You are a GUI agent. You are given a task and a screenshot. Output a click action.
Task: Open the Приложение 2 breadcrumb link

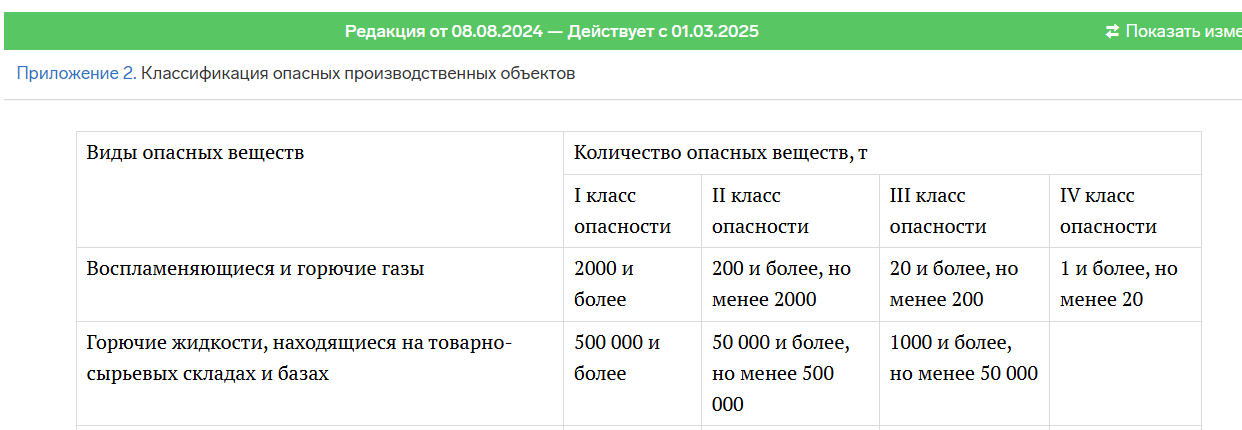click(76, 73)
